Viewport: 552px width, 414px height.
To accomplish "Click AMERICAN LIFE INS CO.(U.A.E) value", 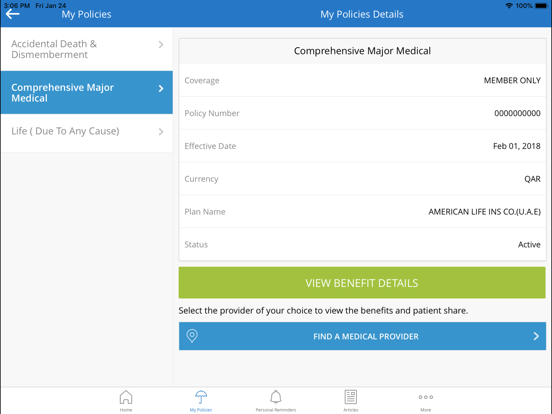I will 484,212.
